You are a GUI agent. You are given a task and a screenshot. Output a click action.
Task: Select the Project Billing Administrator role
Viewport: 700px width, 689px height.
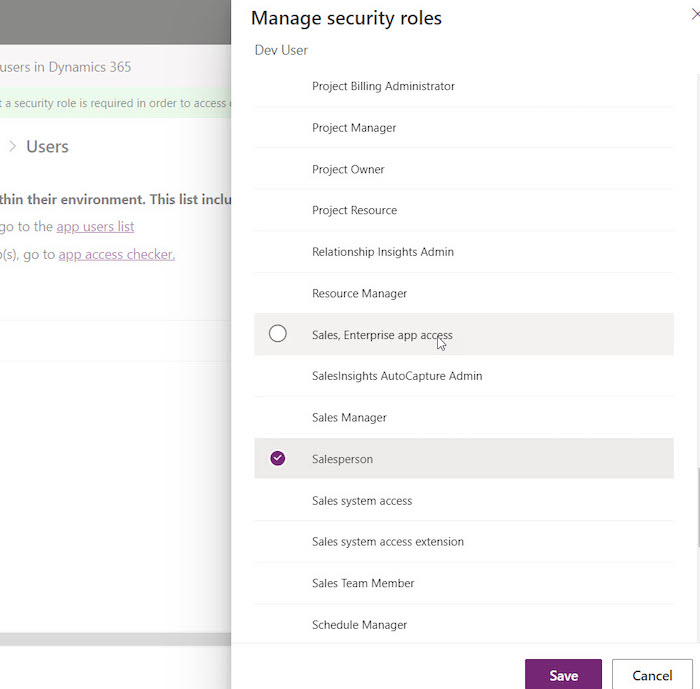click(464, 86)
